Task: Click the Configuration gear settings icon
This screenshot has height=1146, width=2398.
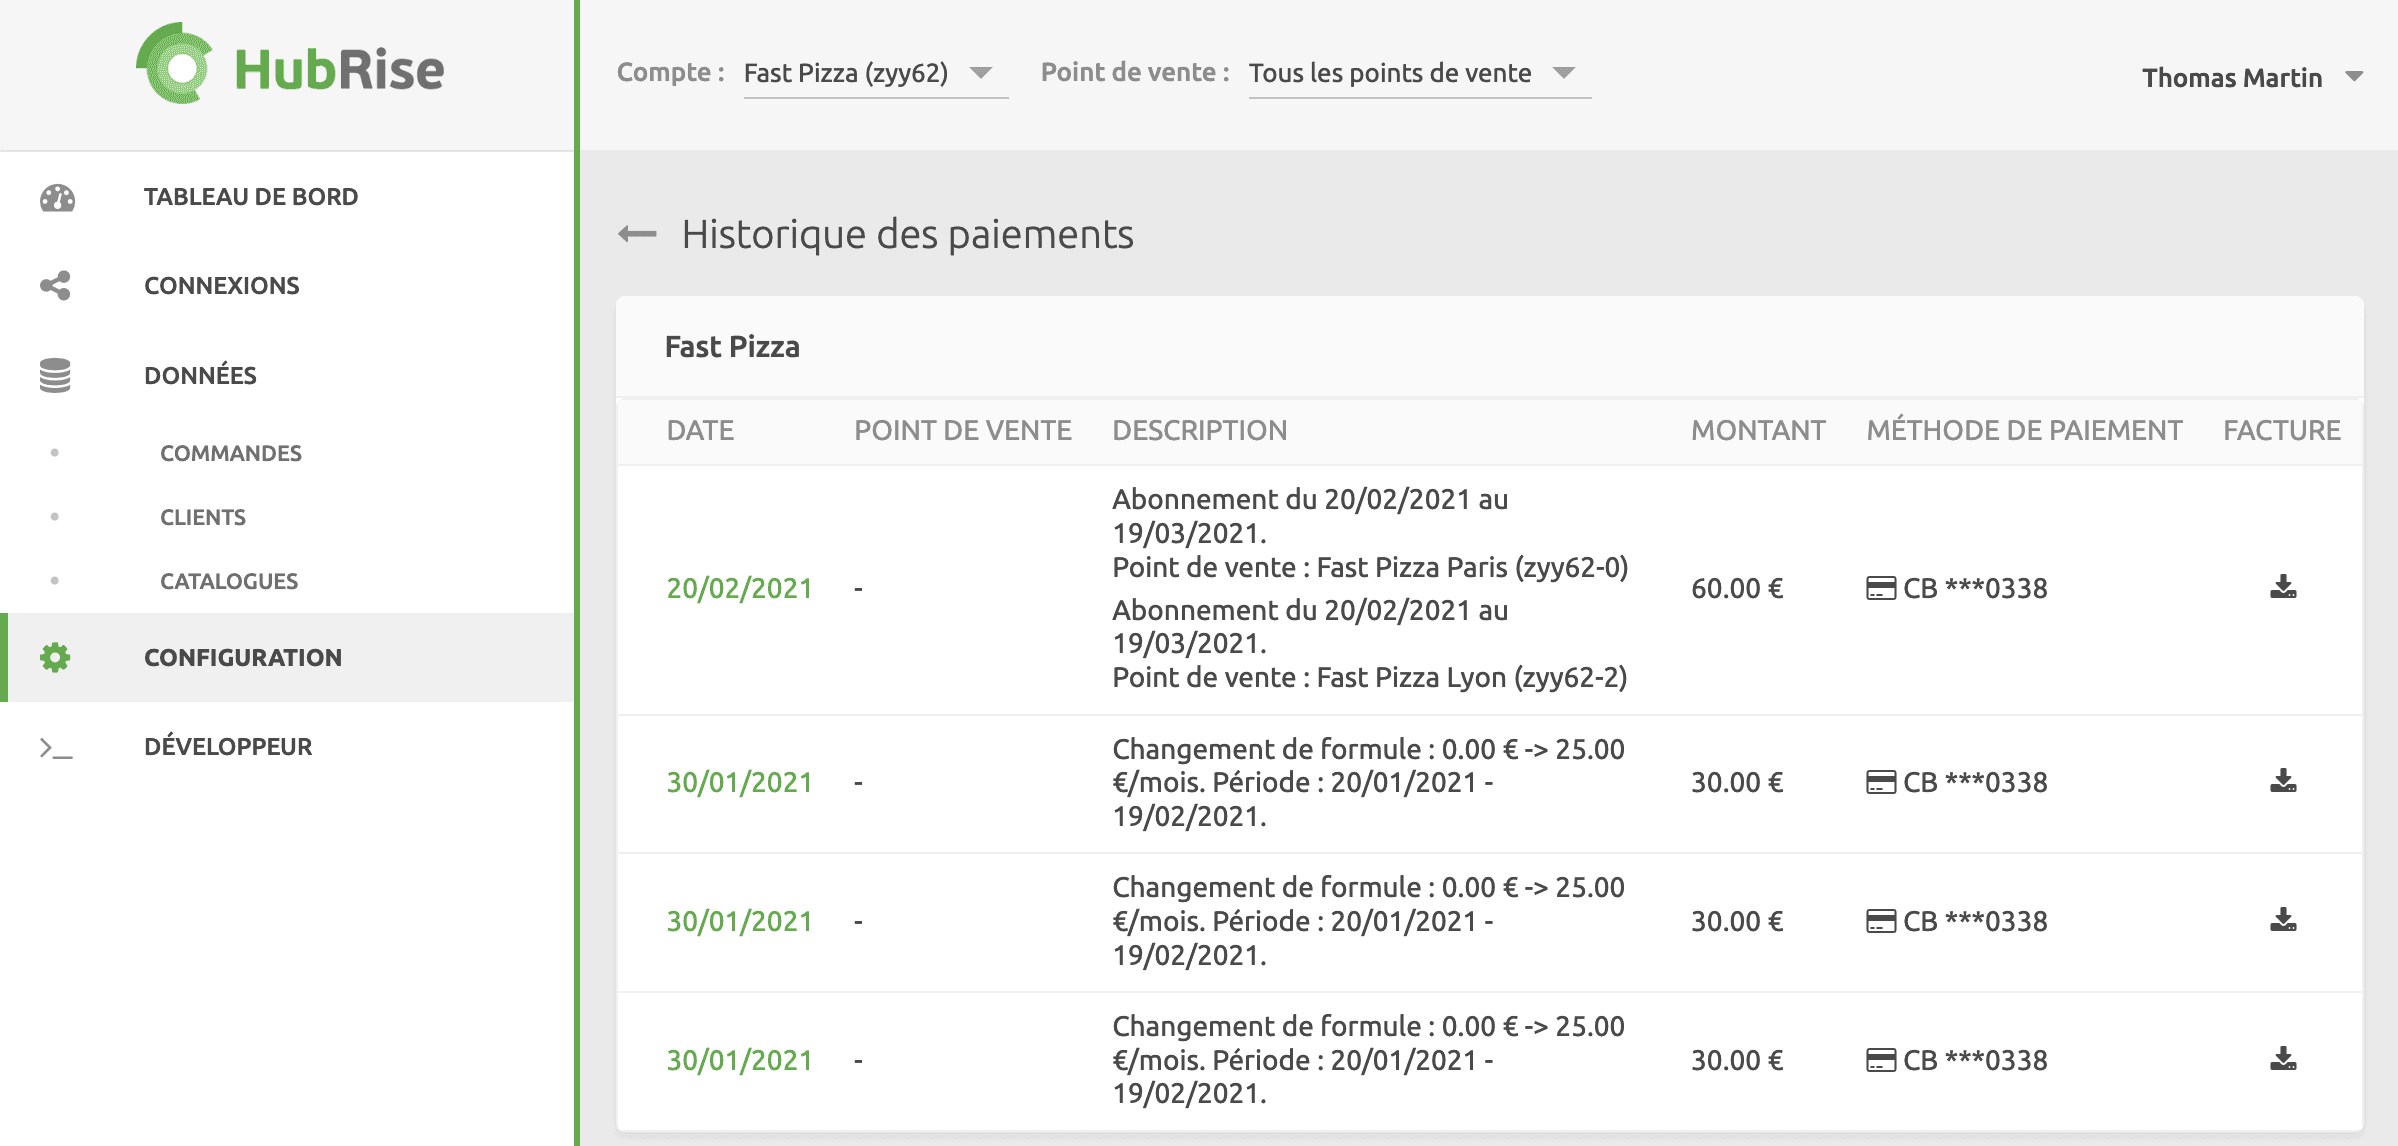Action: (55, 656)
